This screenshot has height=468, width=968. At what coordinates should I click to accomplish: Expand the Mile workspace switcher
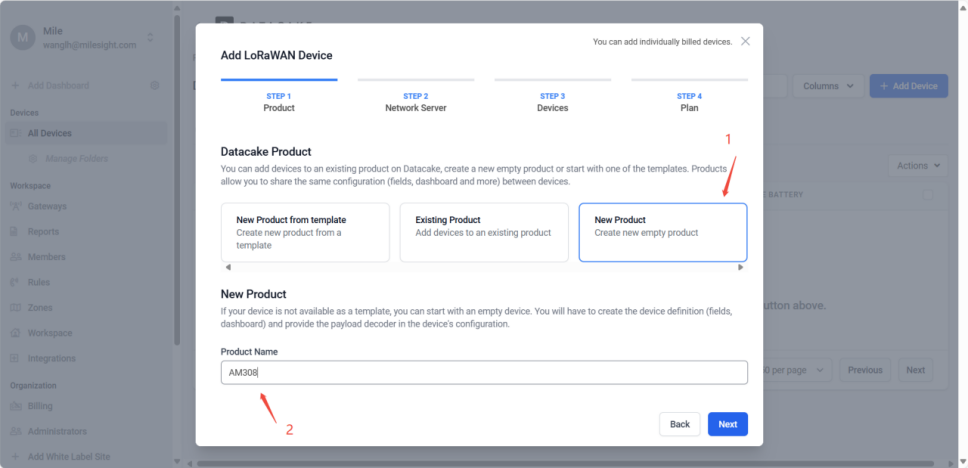pyautogui.click(x=150, y=38)
